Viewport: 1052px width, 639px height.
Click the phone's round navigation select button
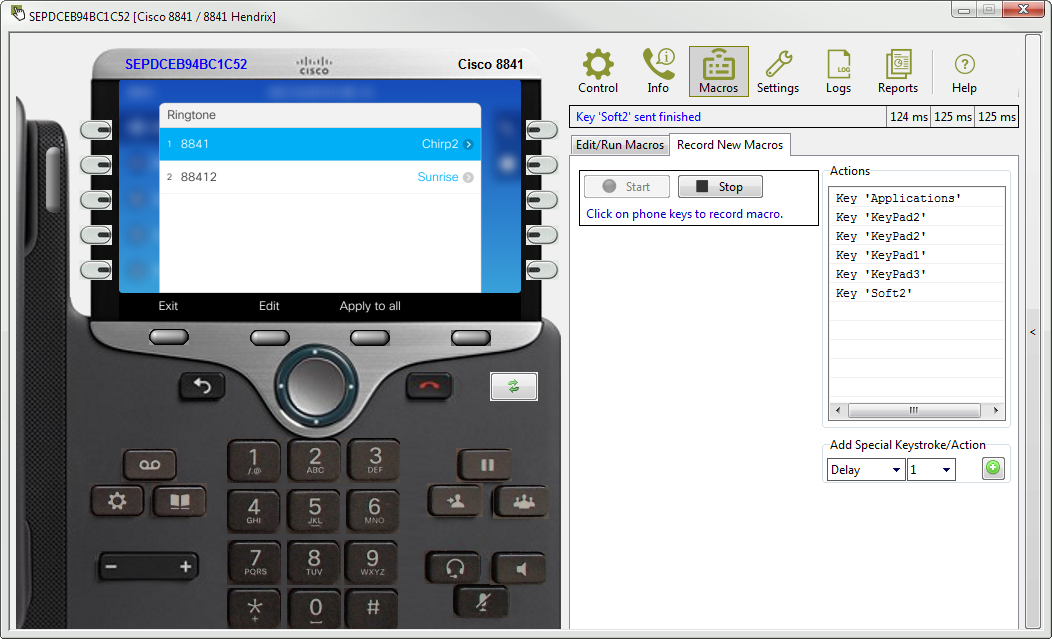pos(315,385)
